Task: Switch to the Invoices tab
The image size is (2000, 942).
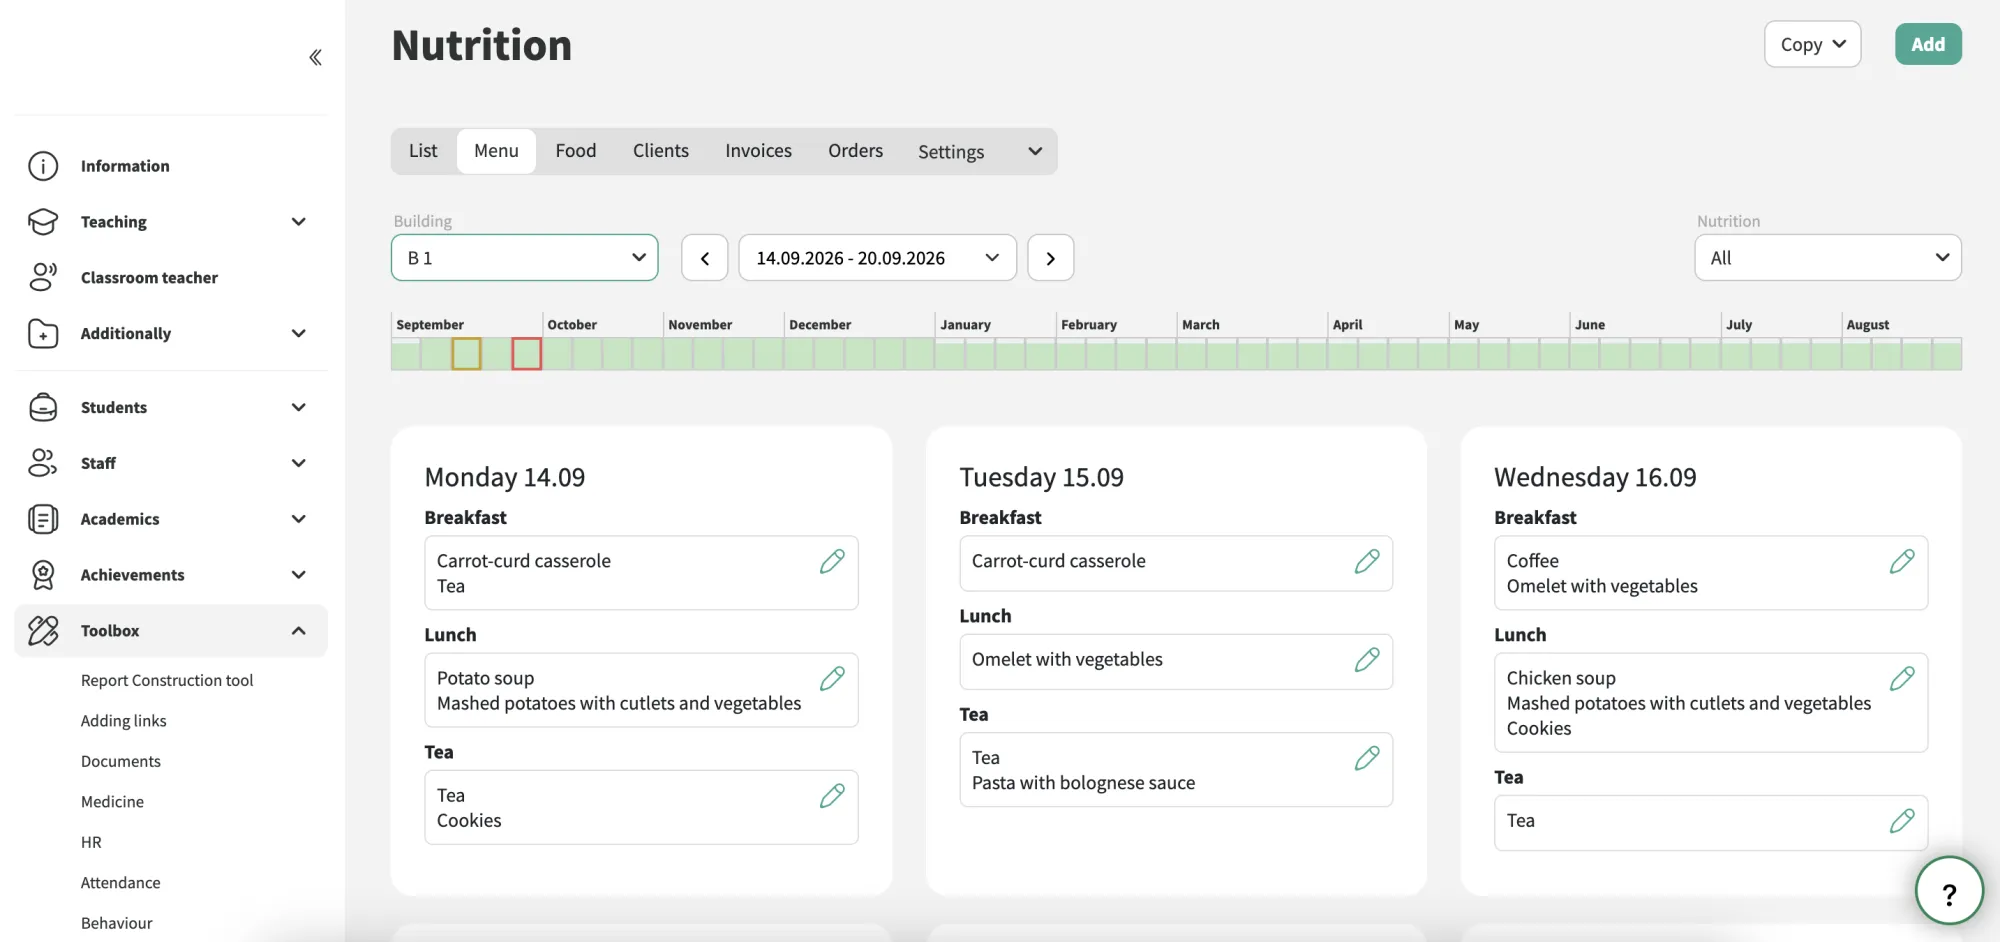Action: [x=758, y=151]
